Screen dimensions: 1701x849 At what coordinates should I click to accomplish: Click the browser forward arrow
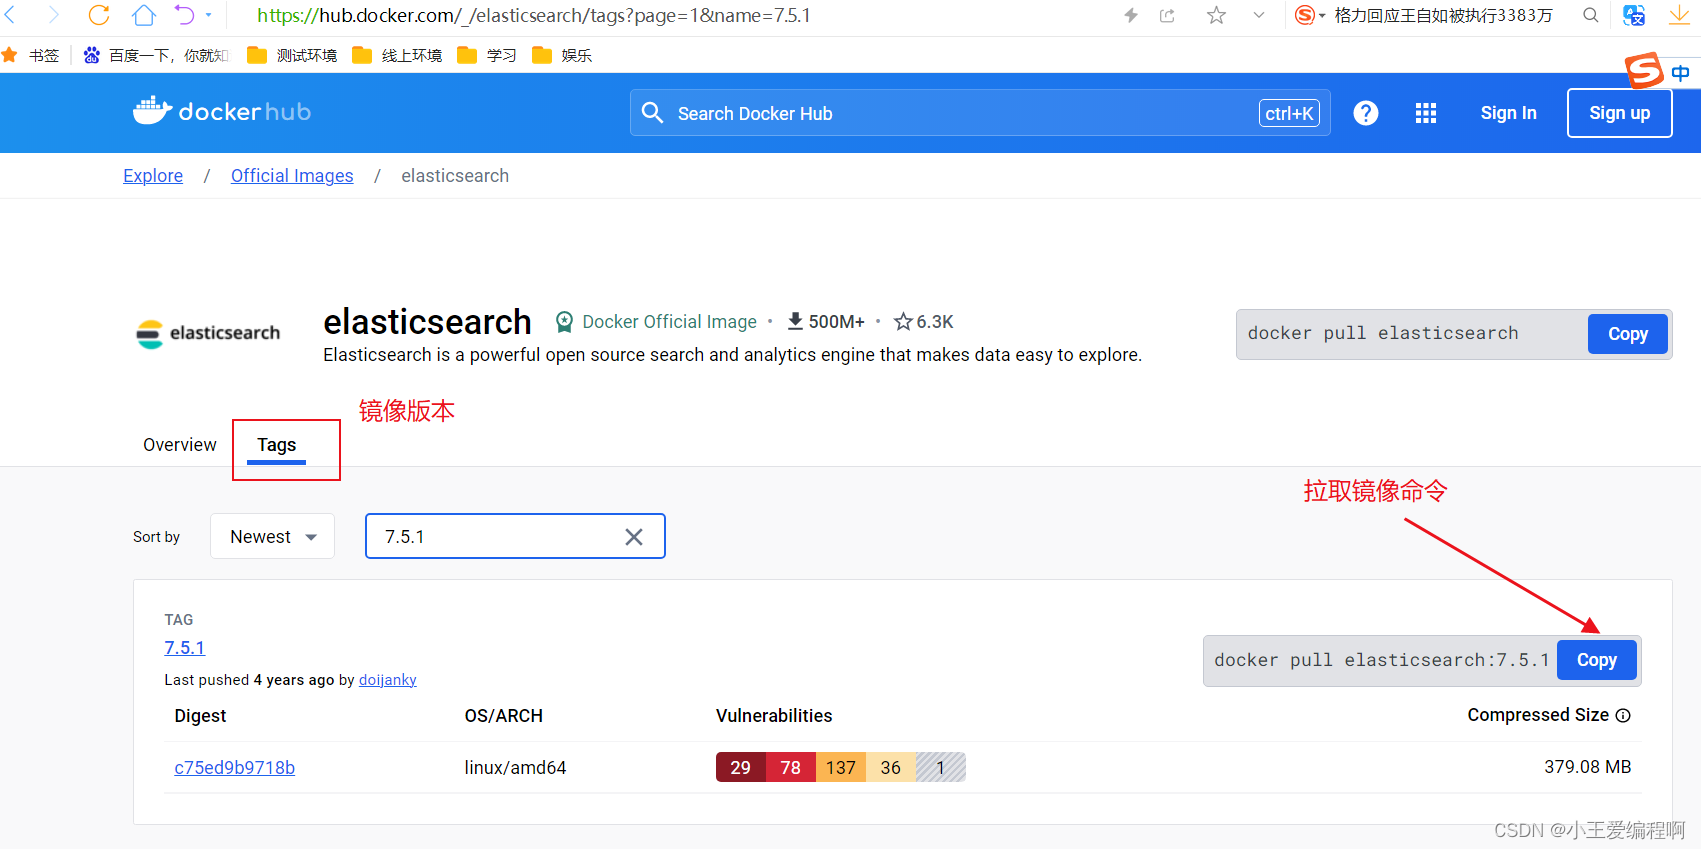53,15
